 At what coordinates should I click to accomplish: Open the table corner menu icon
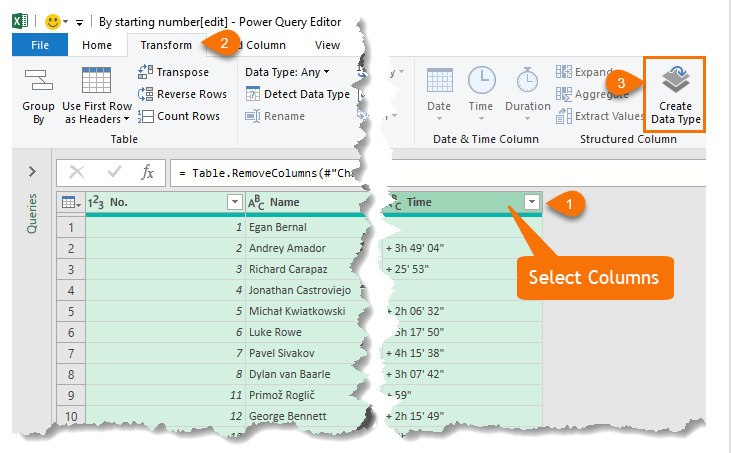pyautogui.click(x=71, y=202)
